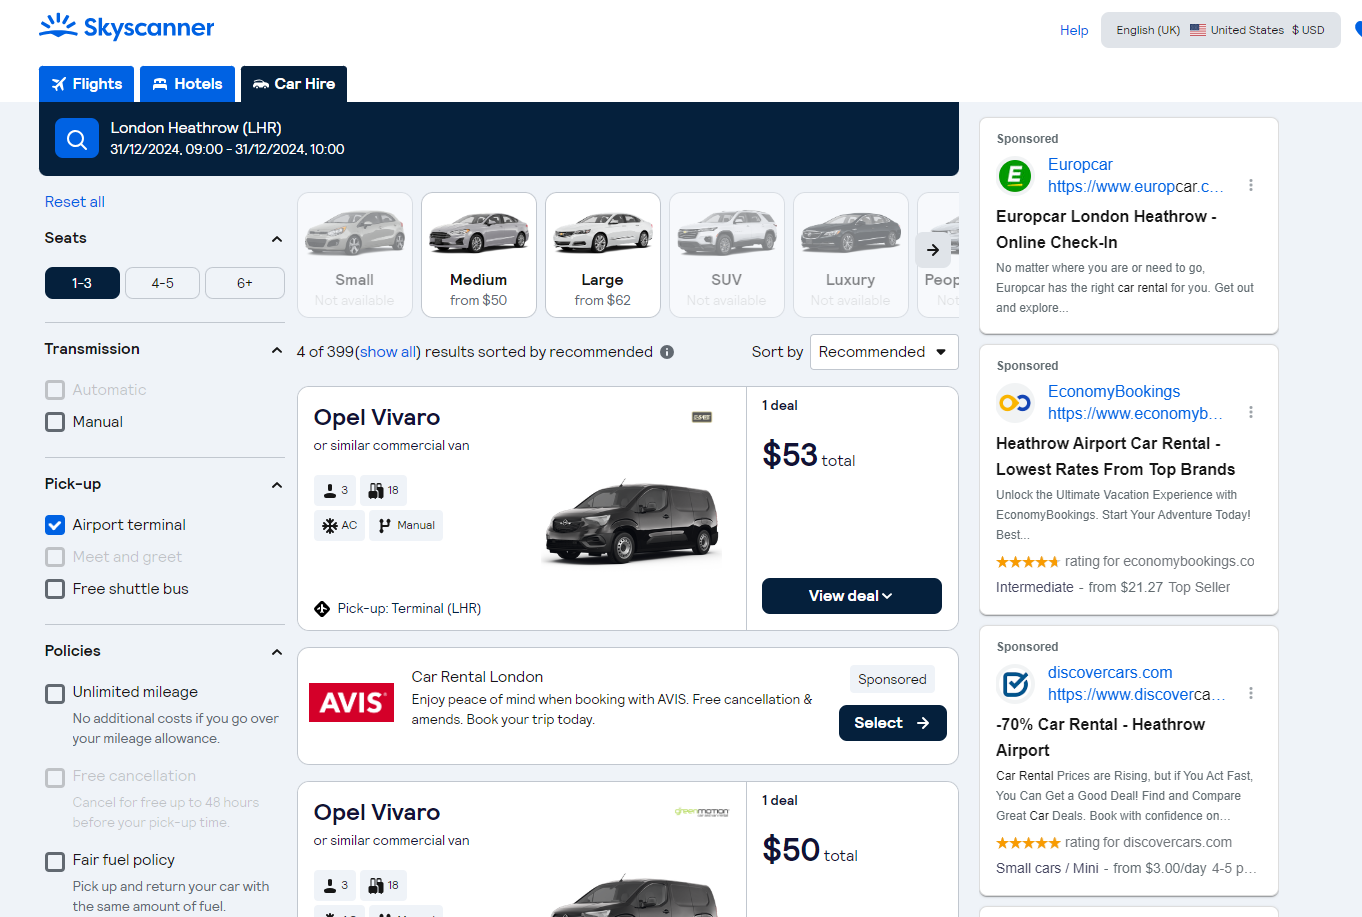Select the 6+ seats filter
Screen dimensions: 1362x917
(245, 283)
